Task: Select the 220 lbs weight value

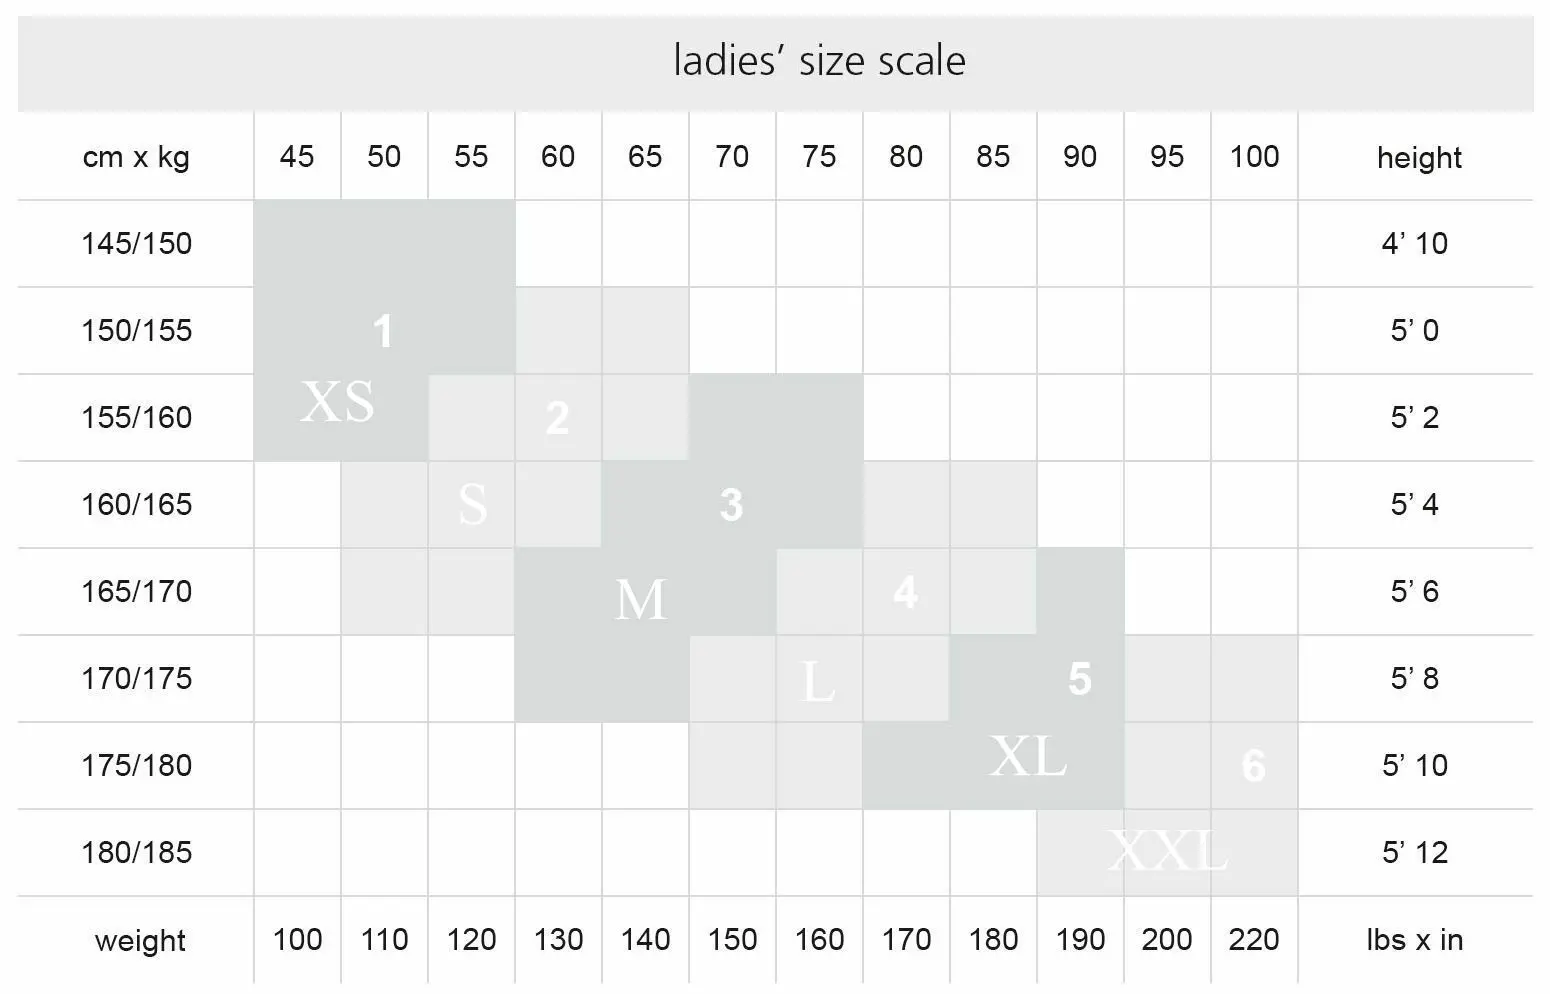Action: coord(1253,940)
